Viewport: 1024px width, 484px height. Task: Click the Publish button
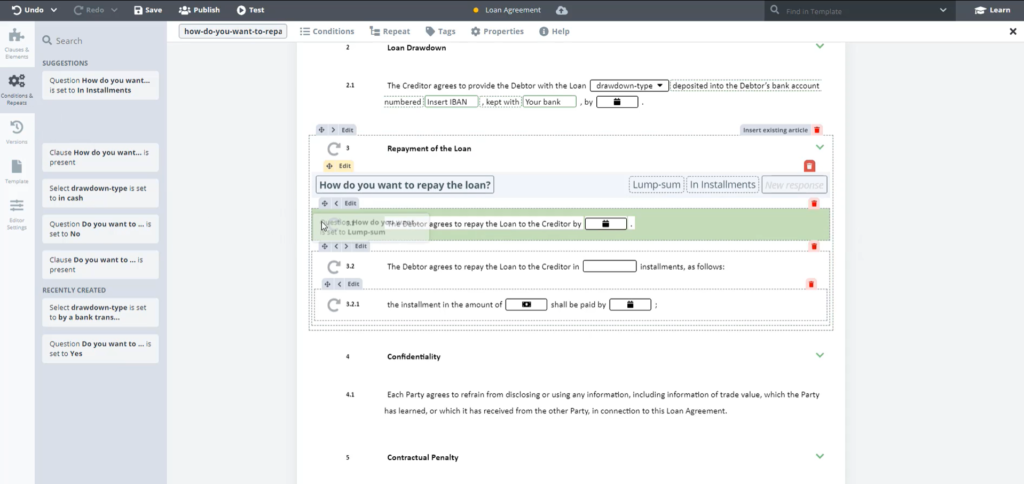(x=199, y=10)
